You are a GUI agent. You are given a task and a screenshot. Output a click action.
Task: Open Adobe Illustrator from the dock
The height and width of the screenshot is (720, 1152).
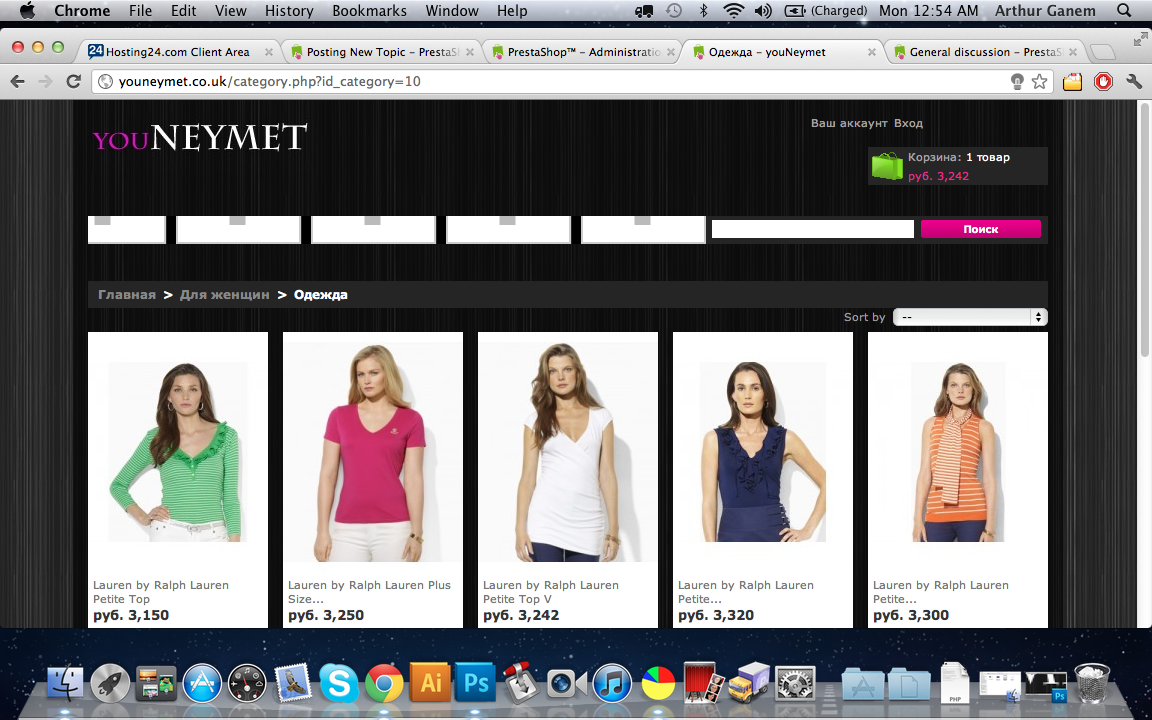(430, 683)
